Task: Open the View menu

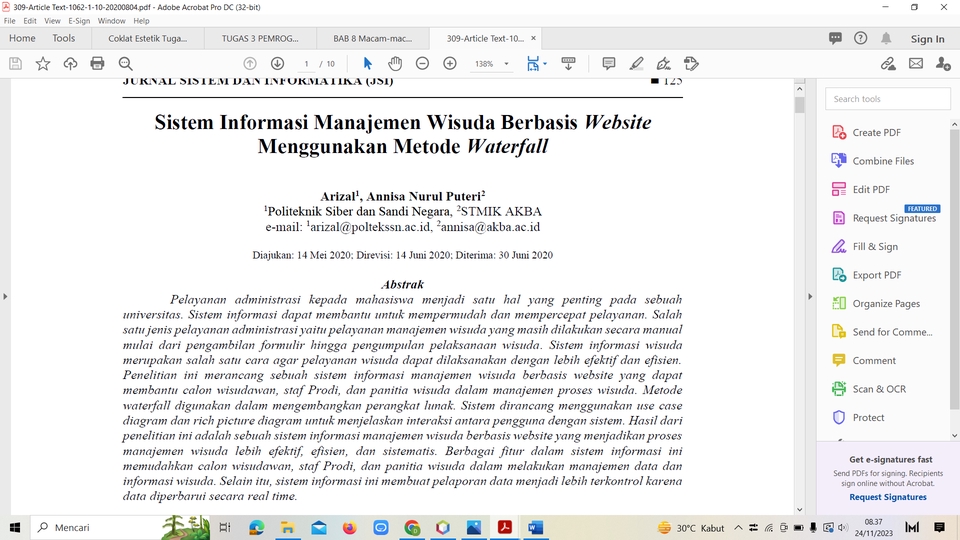Action: (52, 21)
